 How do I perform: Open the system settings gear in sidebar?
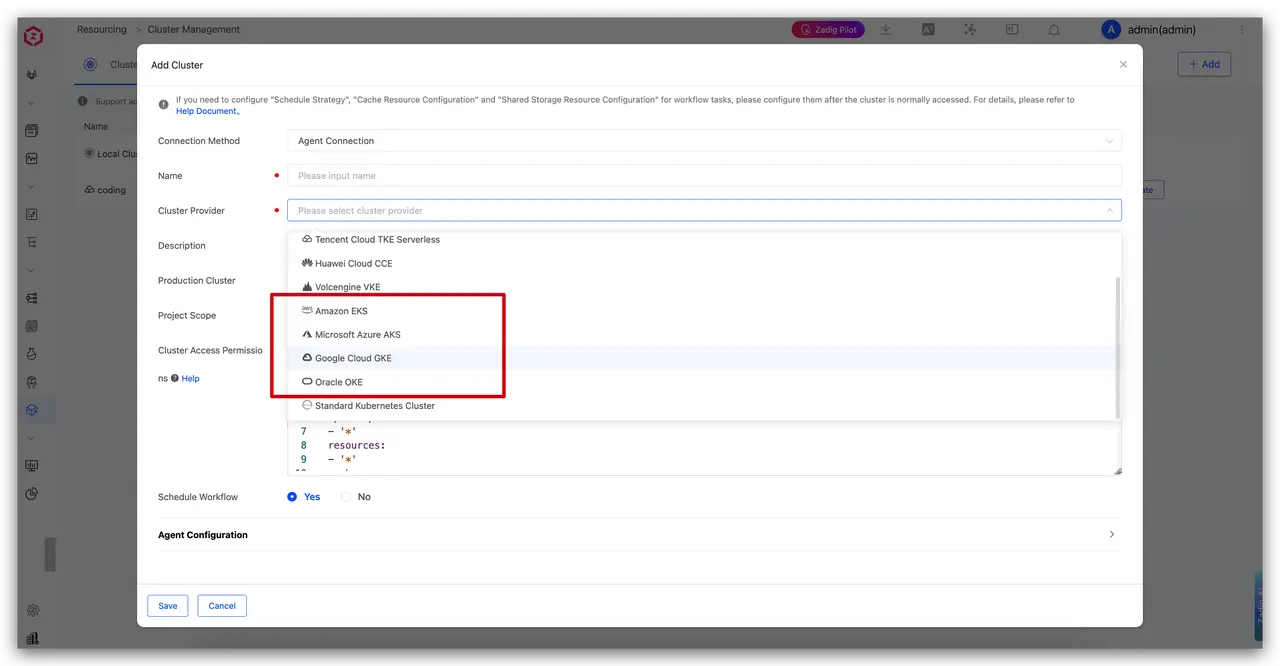32,610
